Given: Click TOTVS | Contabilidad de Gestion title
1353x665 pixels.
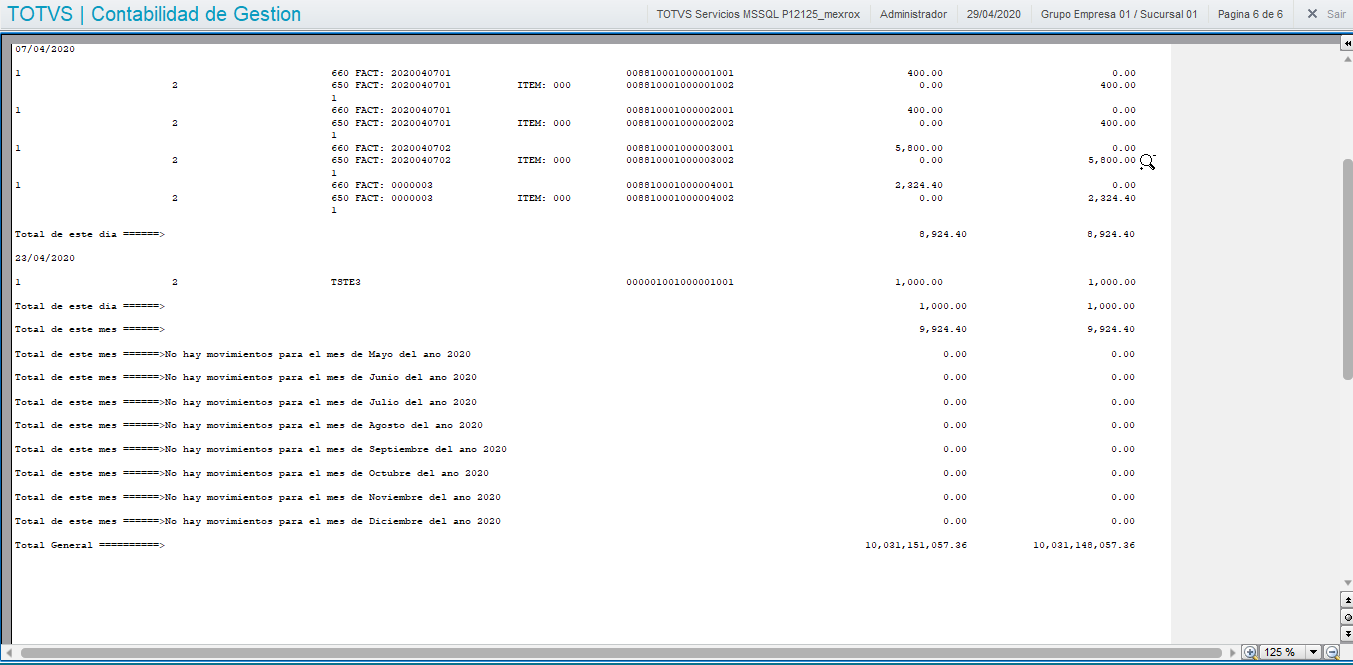Looking at the screenshot, I should [x=154, y=14].
